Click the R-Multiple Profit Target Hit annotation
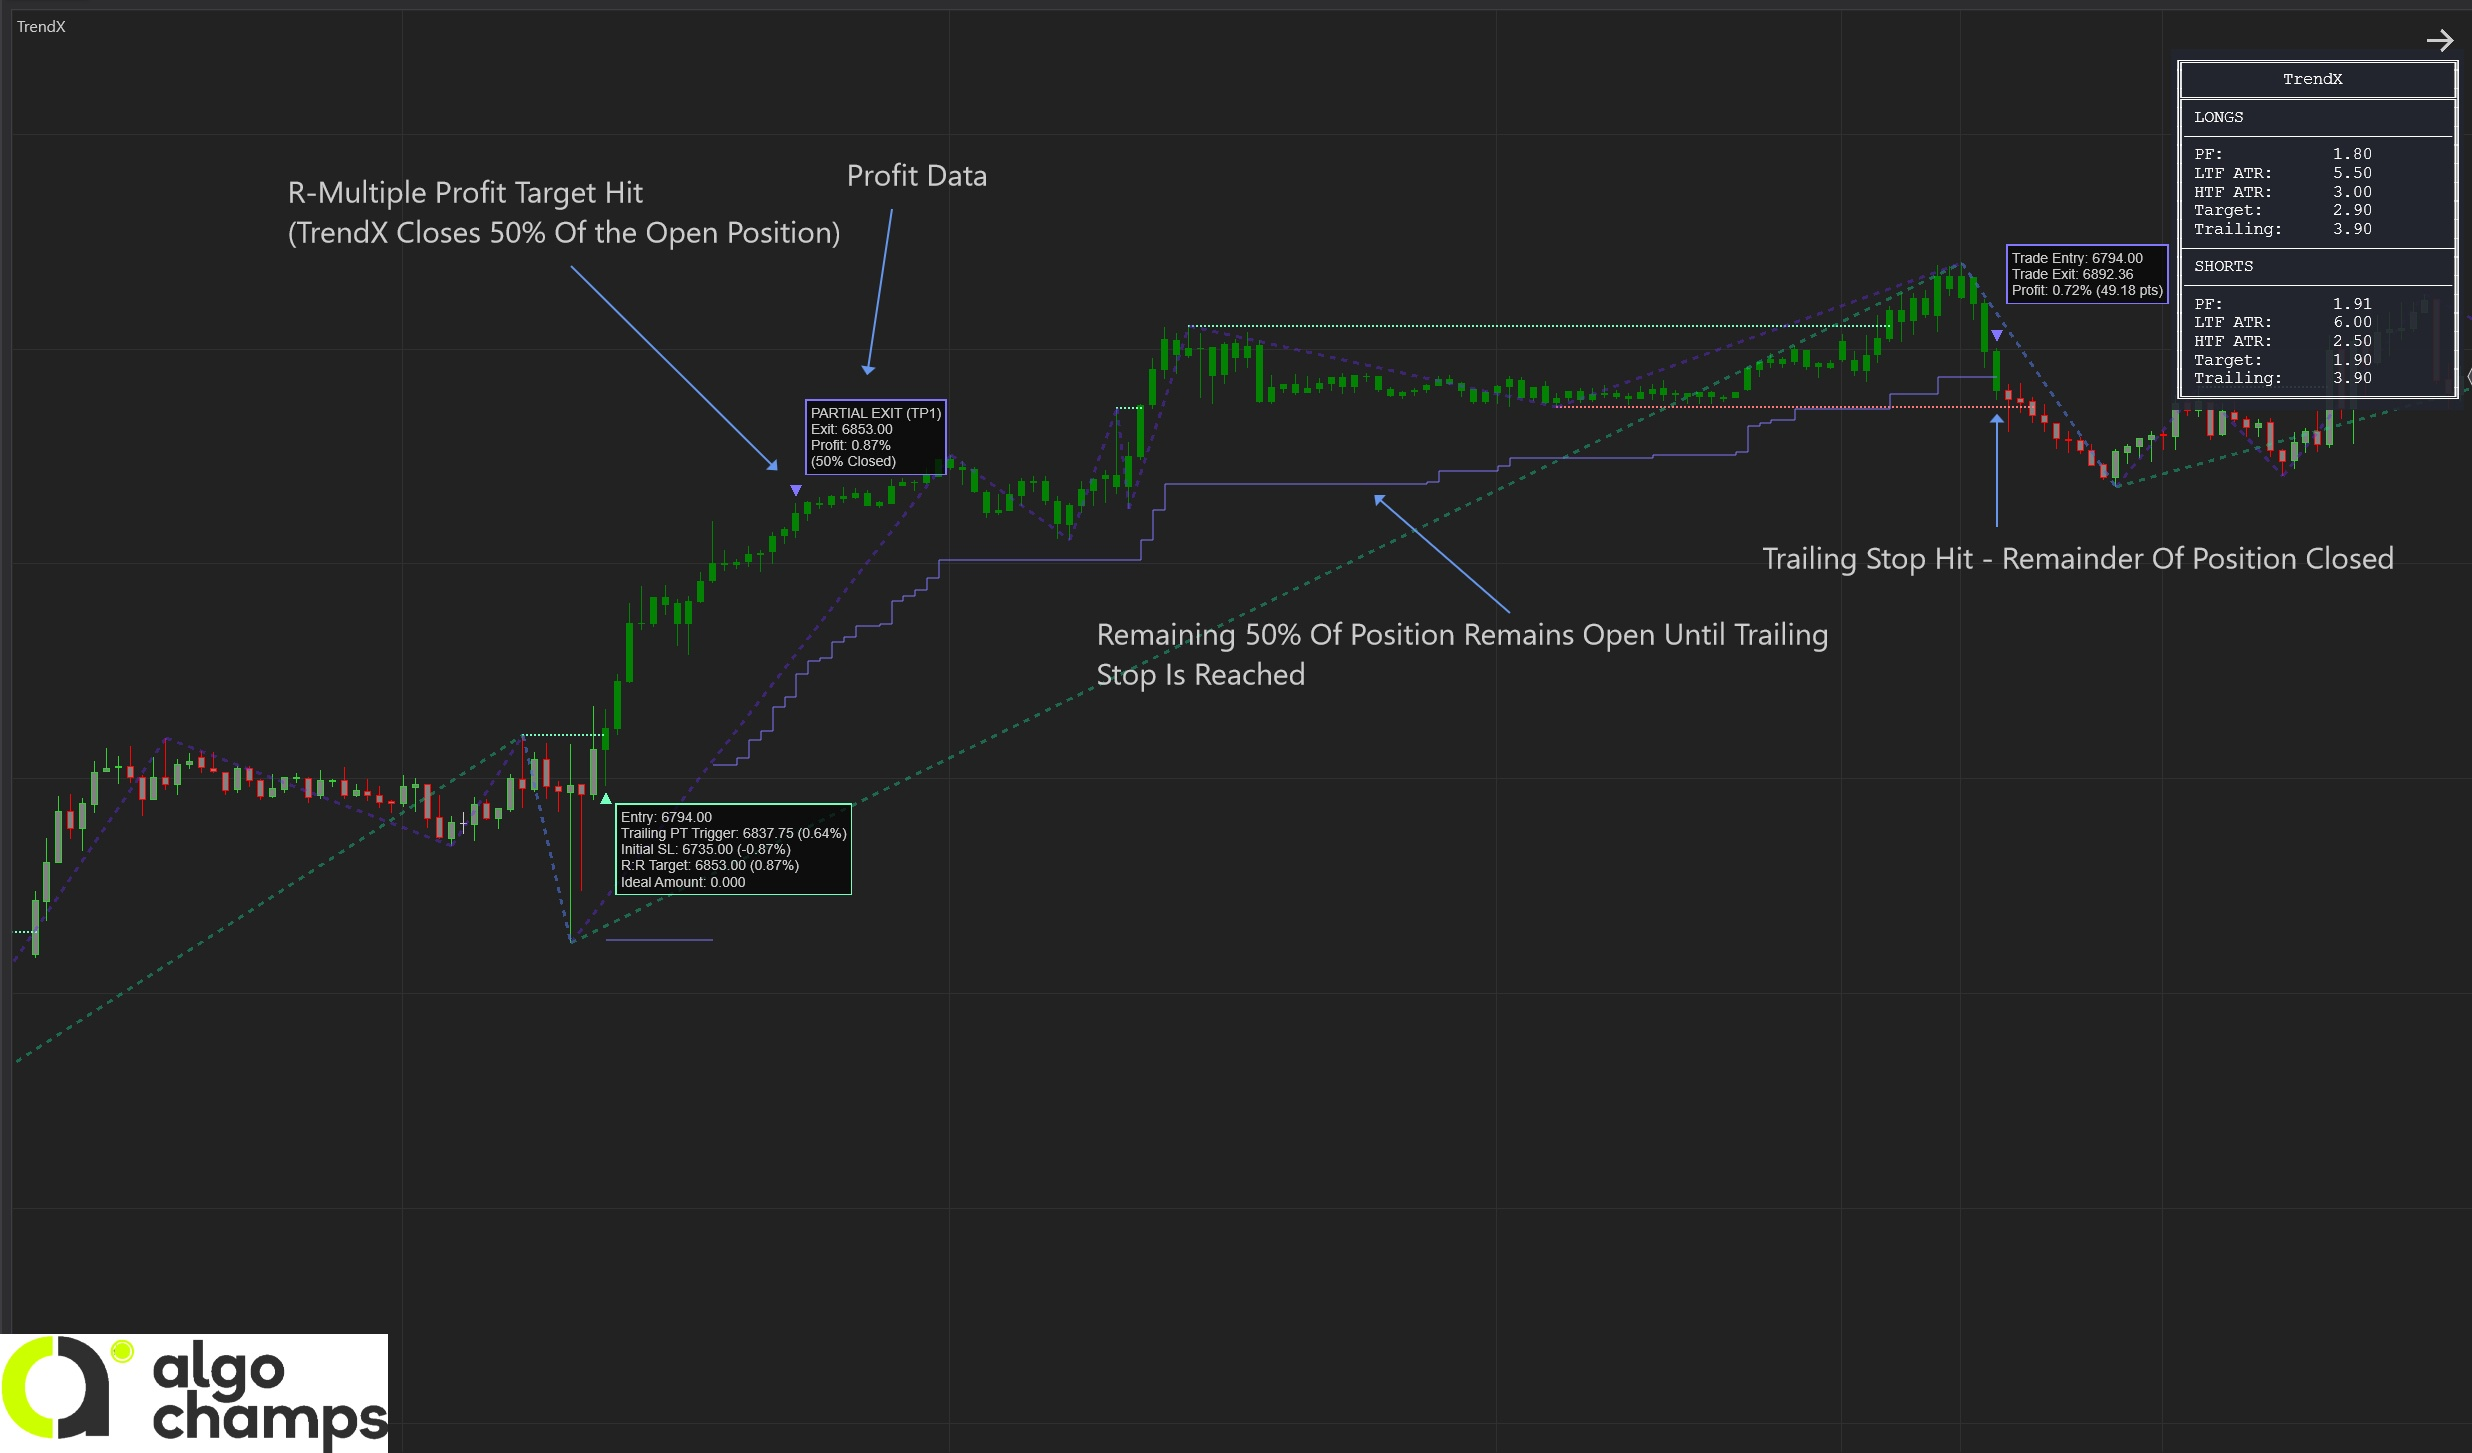Screen dimensions: 2472x1453 [x=564, y=212]
